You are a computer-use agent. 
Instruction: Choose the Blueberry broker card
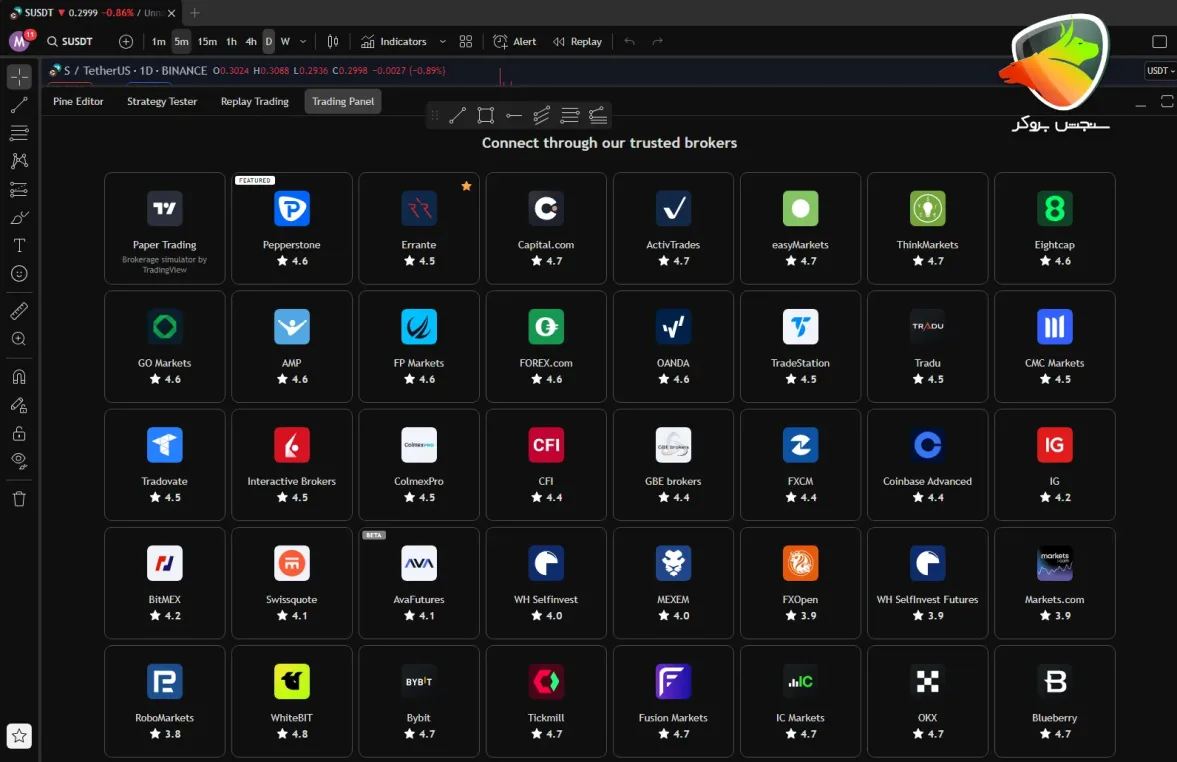pyautogui.click(x=1055, y=701)
